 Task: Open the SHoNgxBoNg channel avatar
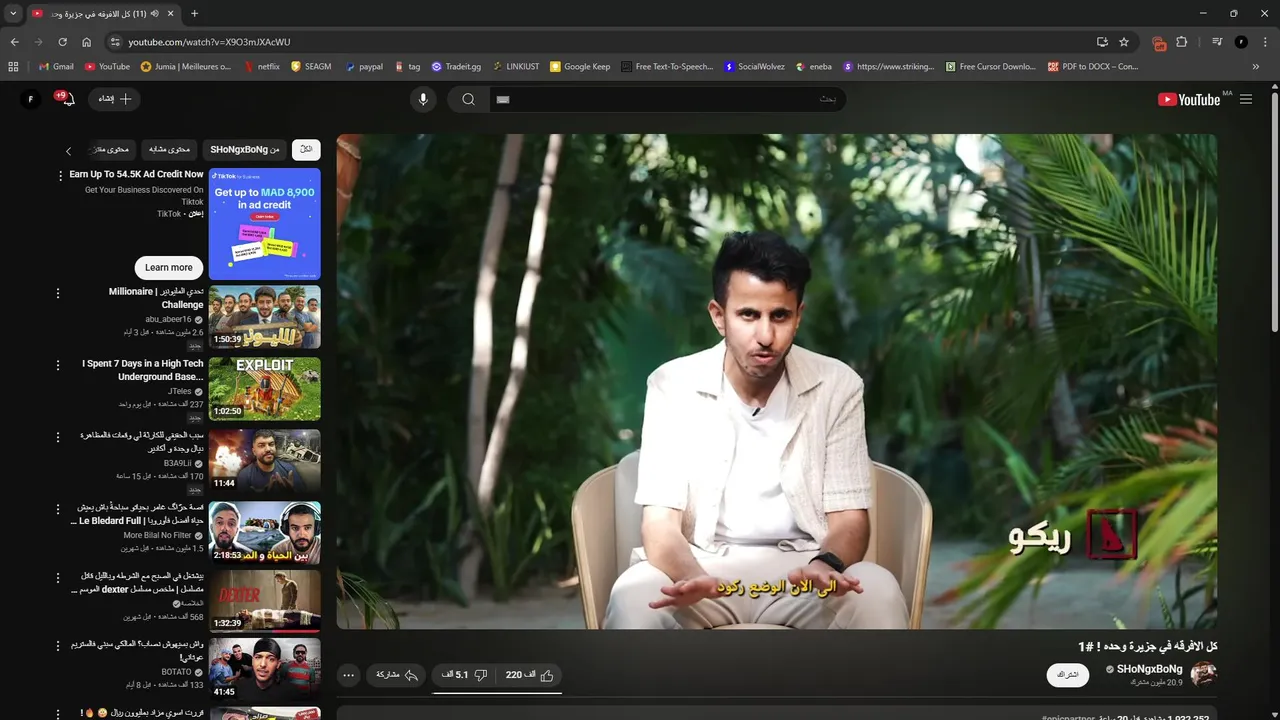click(1203, 674)
